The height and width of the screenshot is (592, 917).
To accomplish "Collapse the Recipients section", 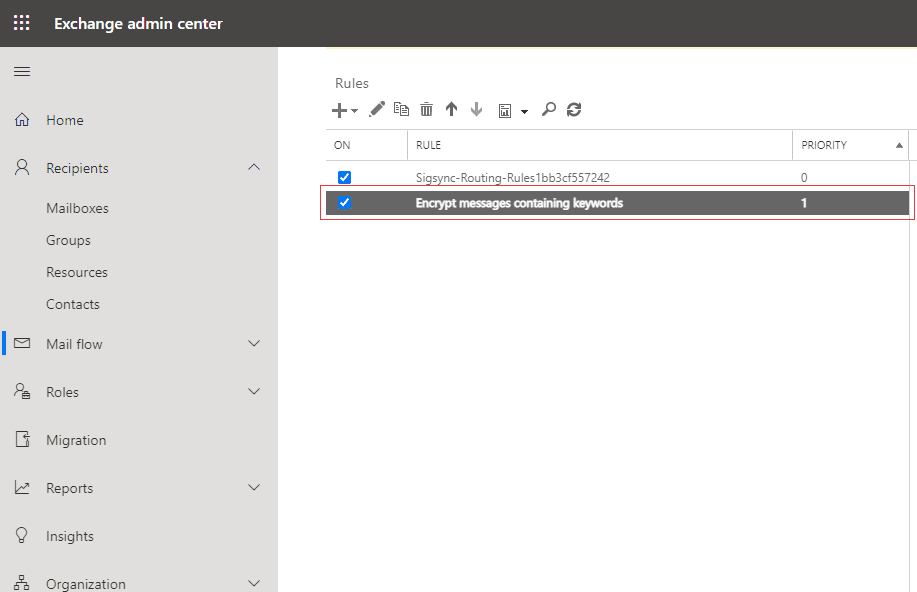I will (254, 168).
